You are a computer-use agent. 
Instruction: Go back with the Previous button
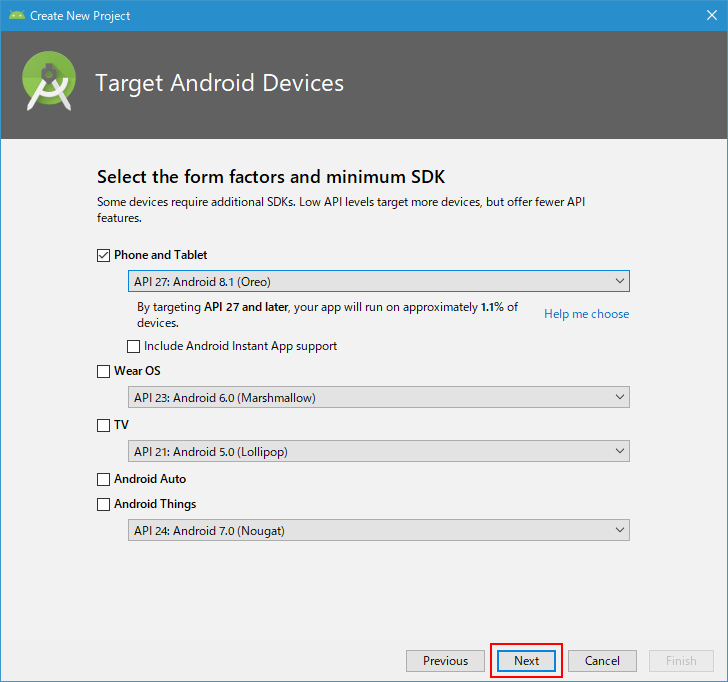(x=445, y=661)
